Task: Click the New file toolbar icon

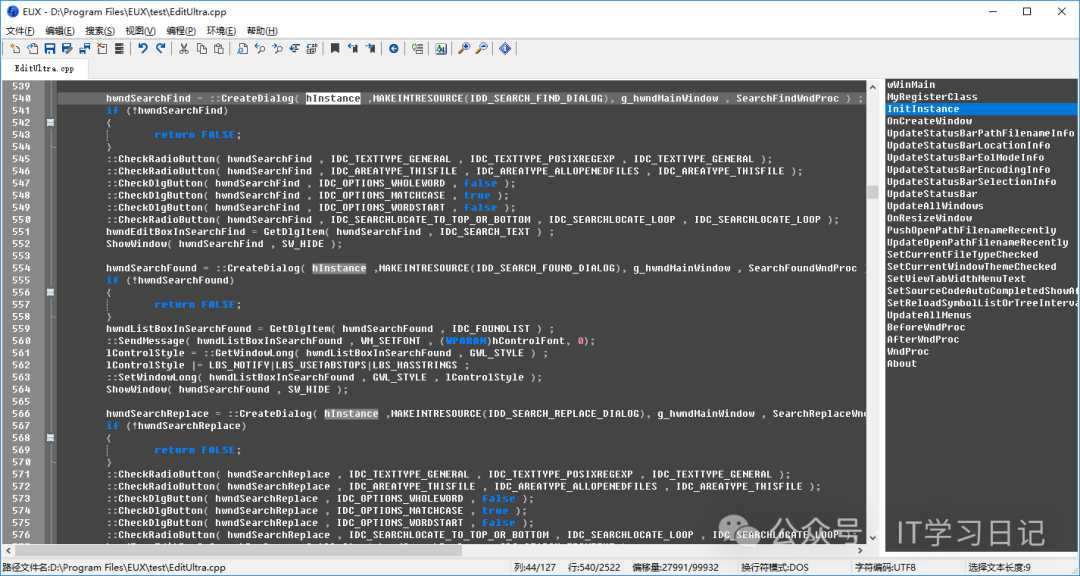Action: tap(15, 48)
